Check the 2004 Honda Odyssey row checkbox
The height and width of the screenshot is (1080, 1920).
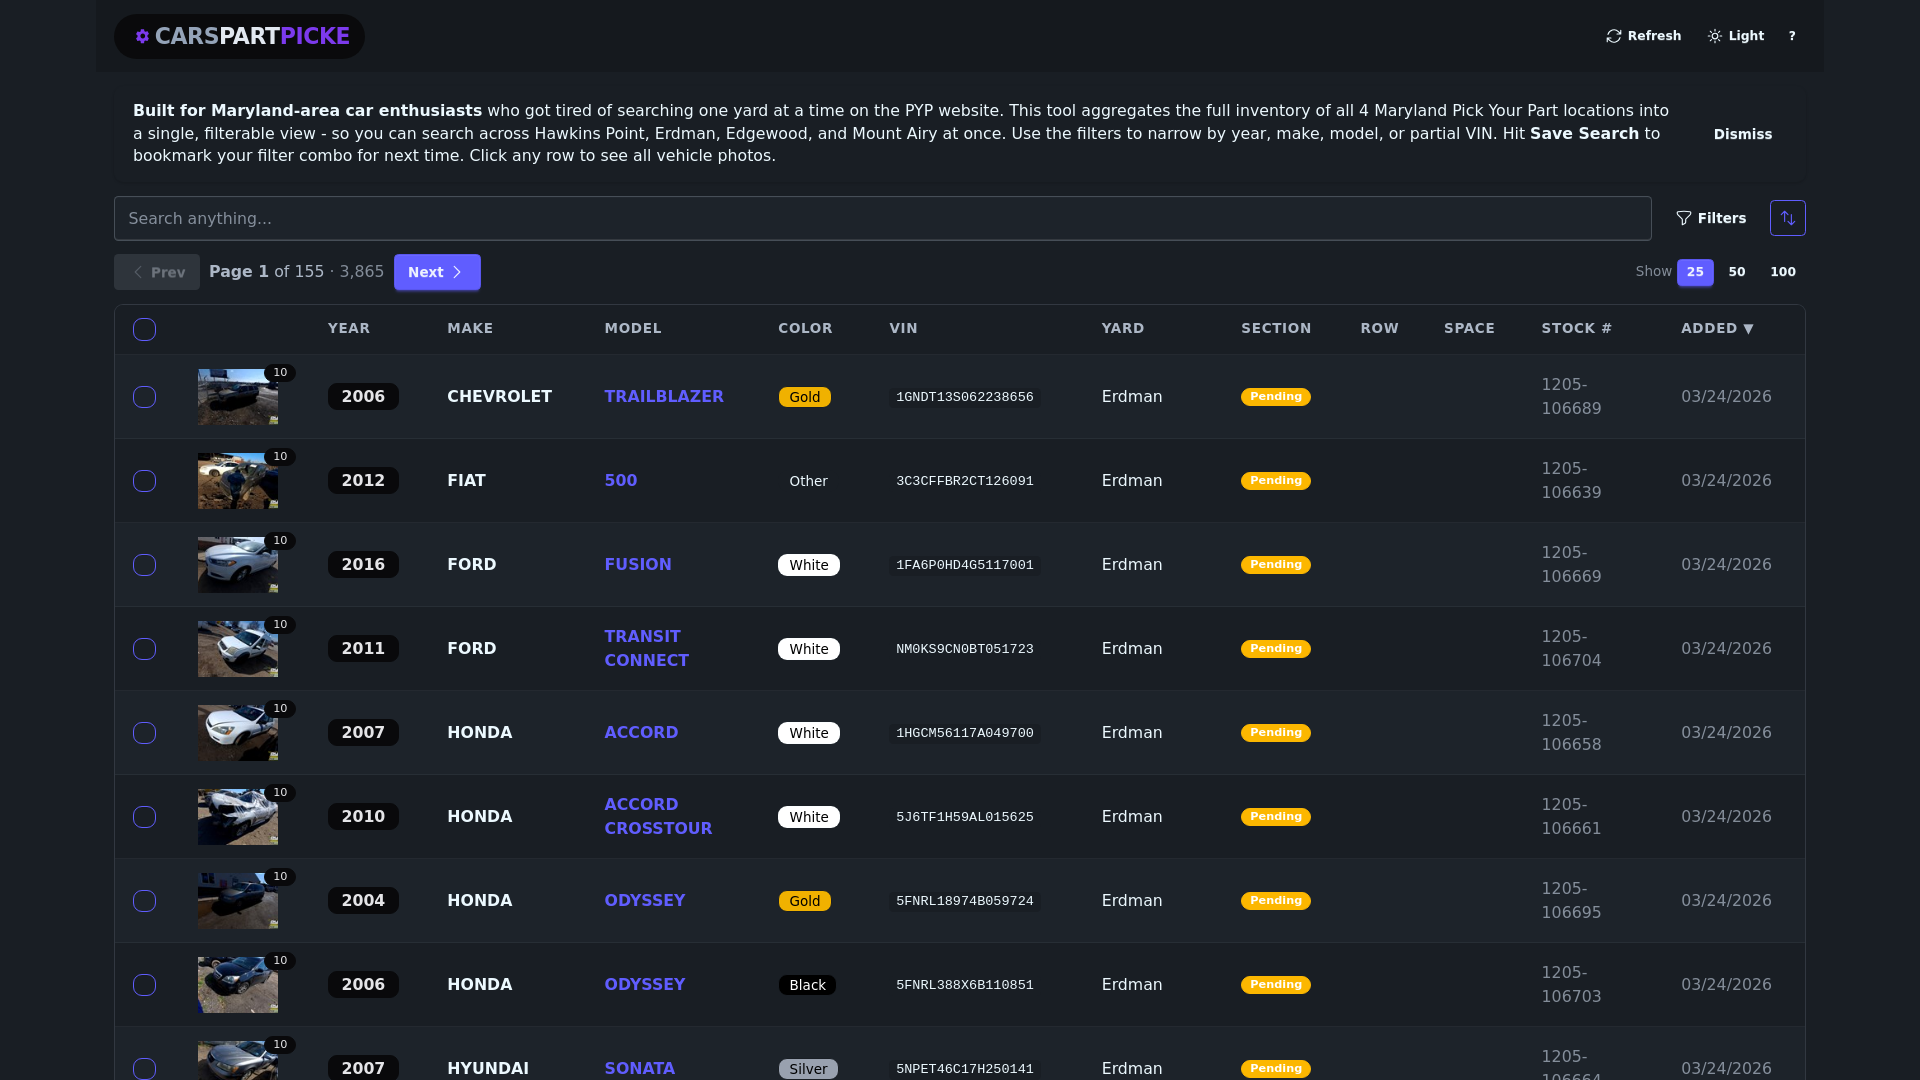click(144, 901)
